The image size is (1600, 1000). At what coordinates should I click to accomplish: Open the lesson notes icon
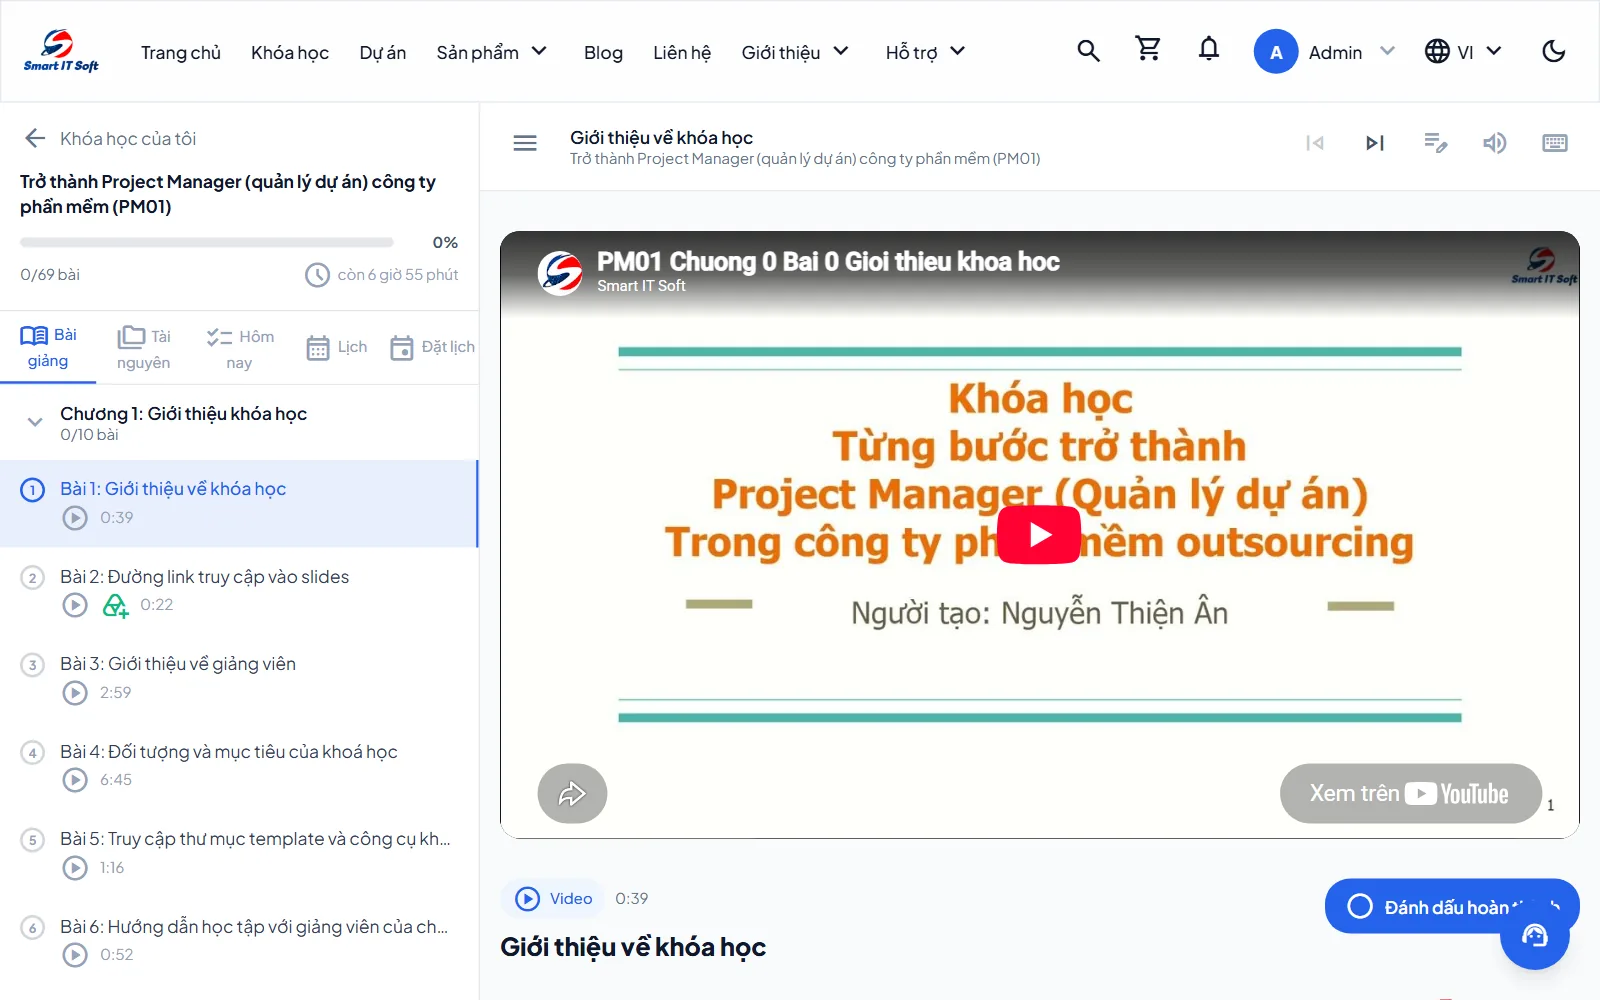pyautogui.click(x=1436, y=143)
